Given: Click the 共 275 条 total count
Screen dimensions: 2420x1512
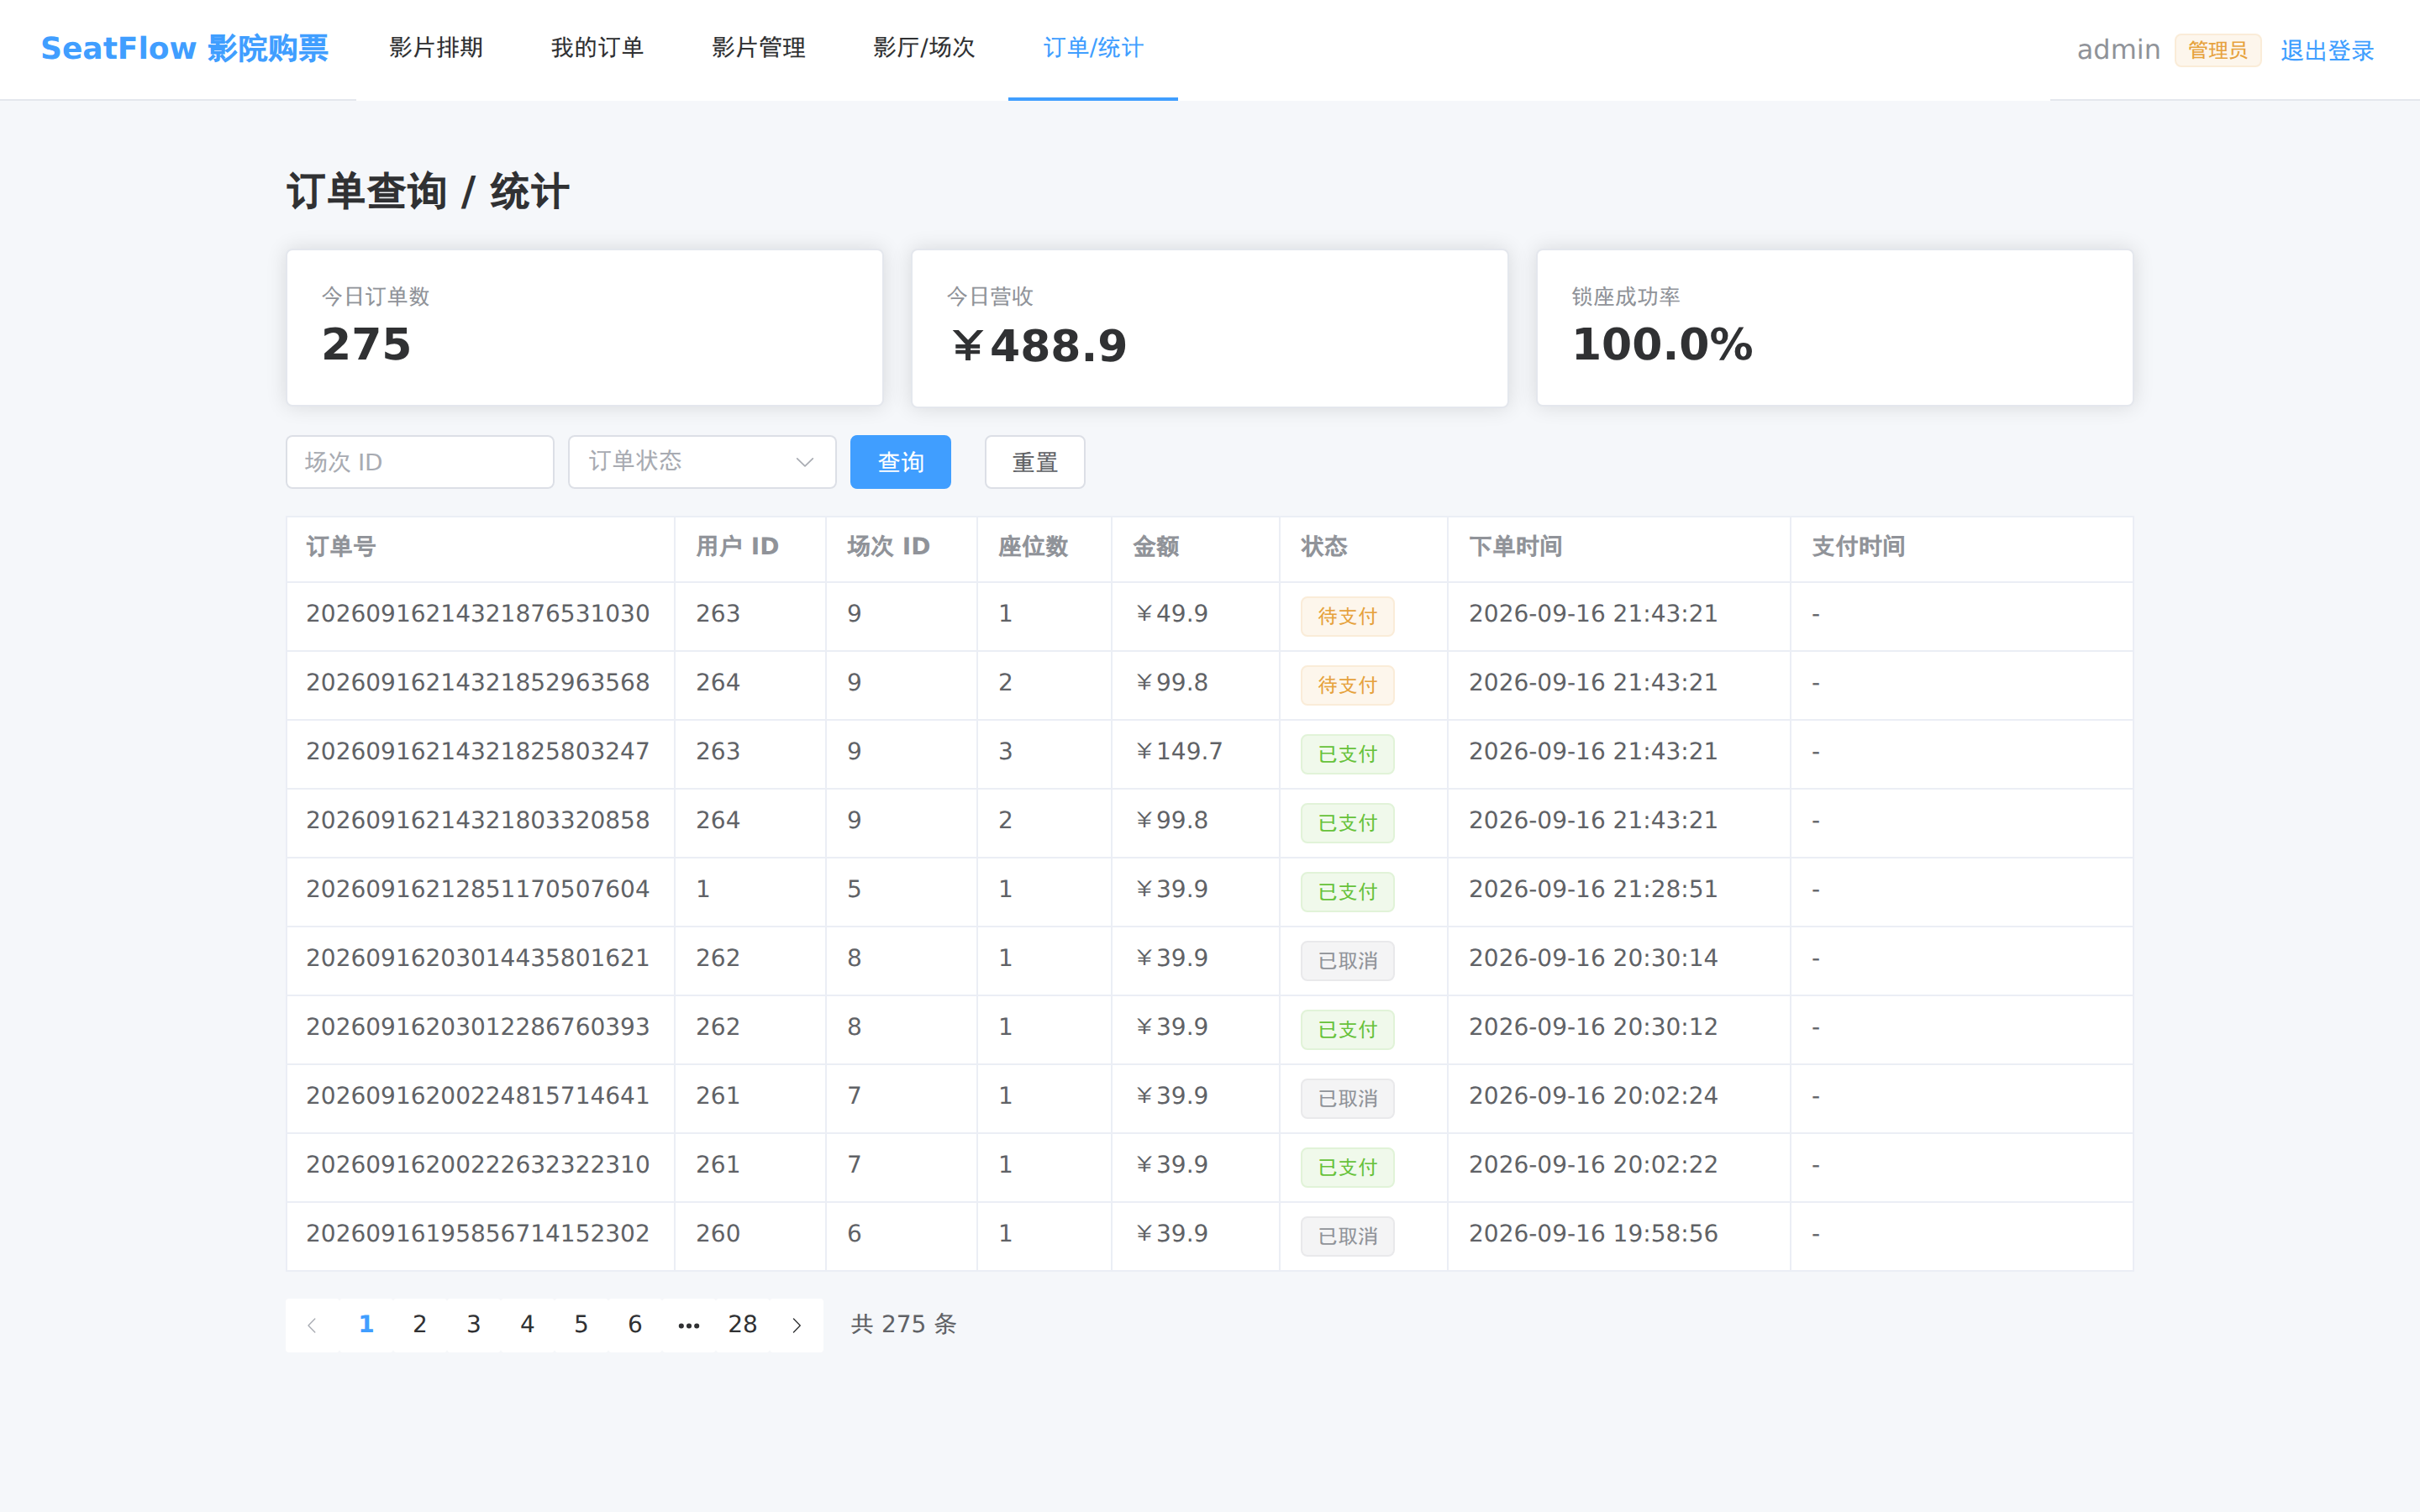Looking at the screenshot, I should click(x=904, y=1325).
